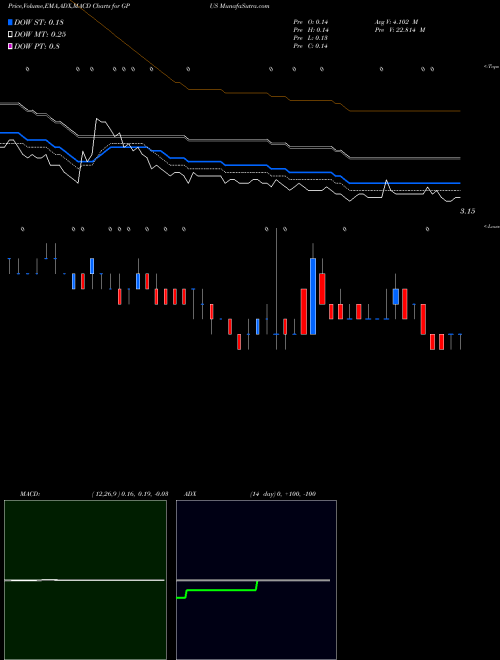
Task: Click the white DOW MT legend swatch
Action: pos(10,35)
